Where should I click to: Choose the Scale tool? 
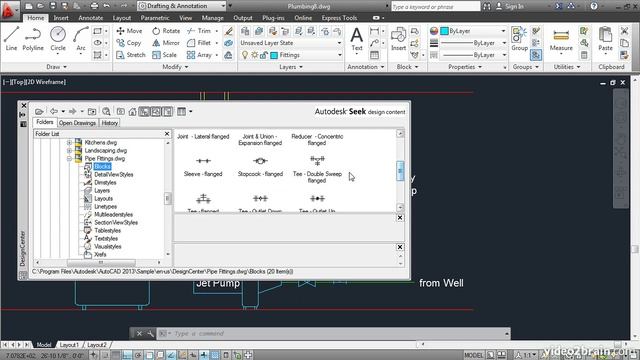tap(164, 55)
